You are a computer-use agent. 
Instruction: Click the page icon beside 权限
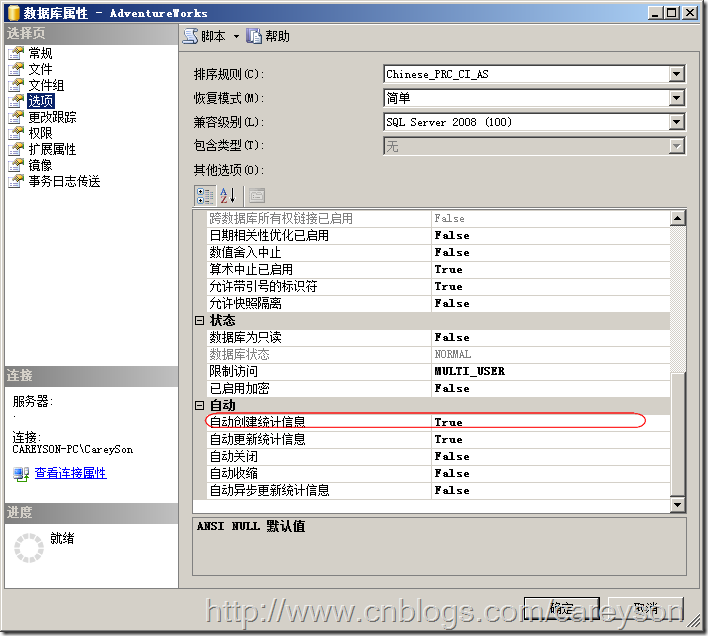coord(16,133)
